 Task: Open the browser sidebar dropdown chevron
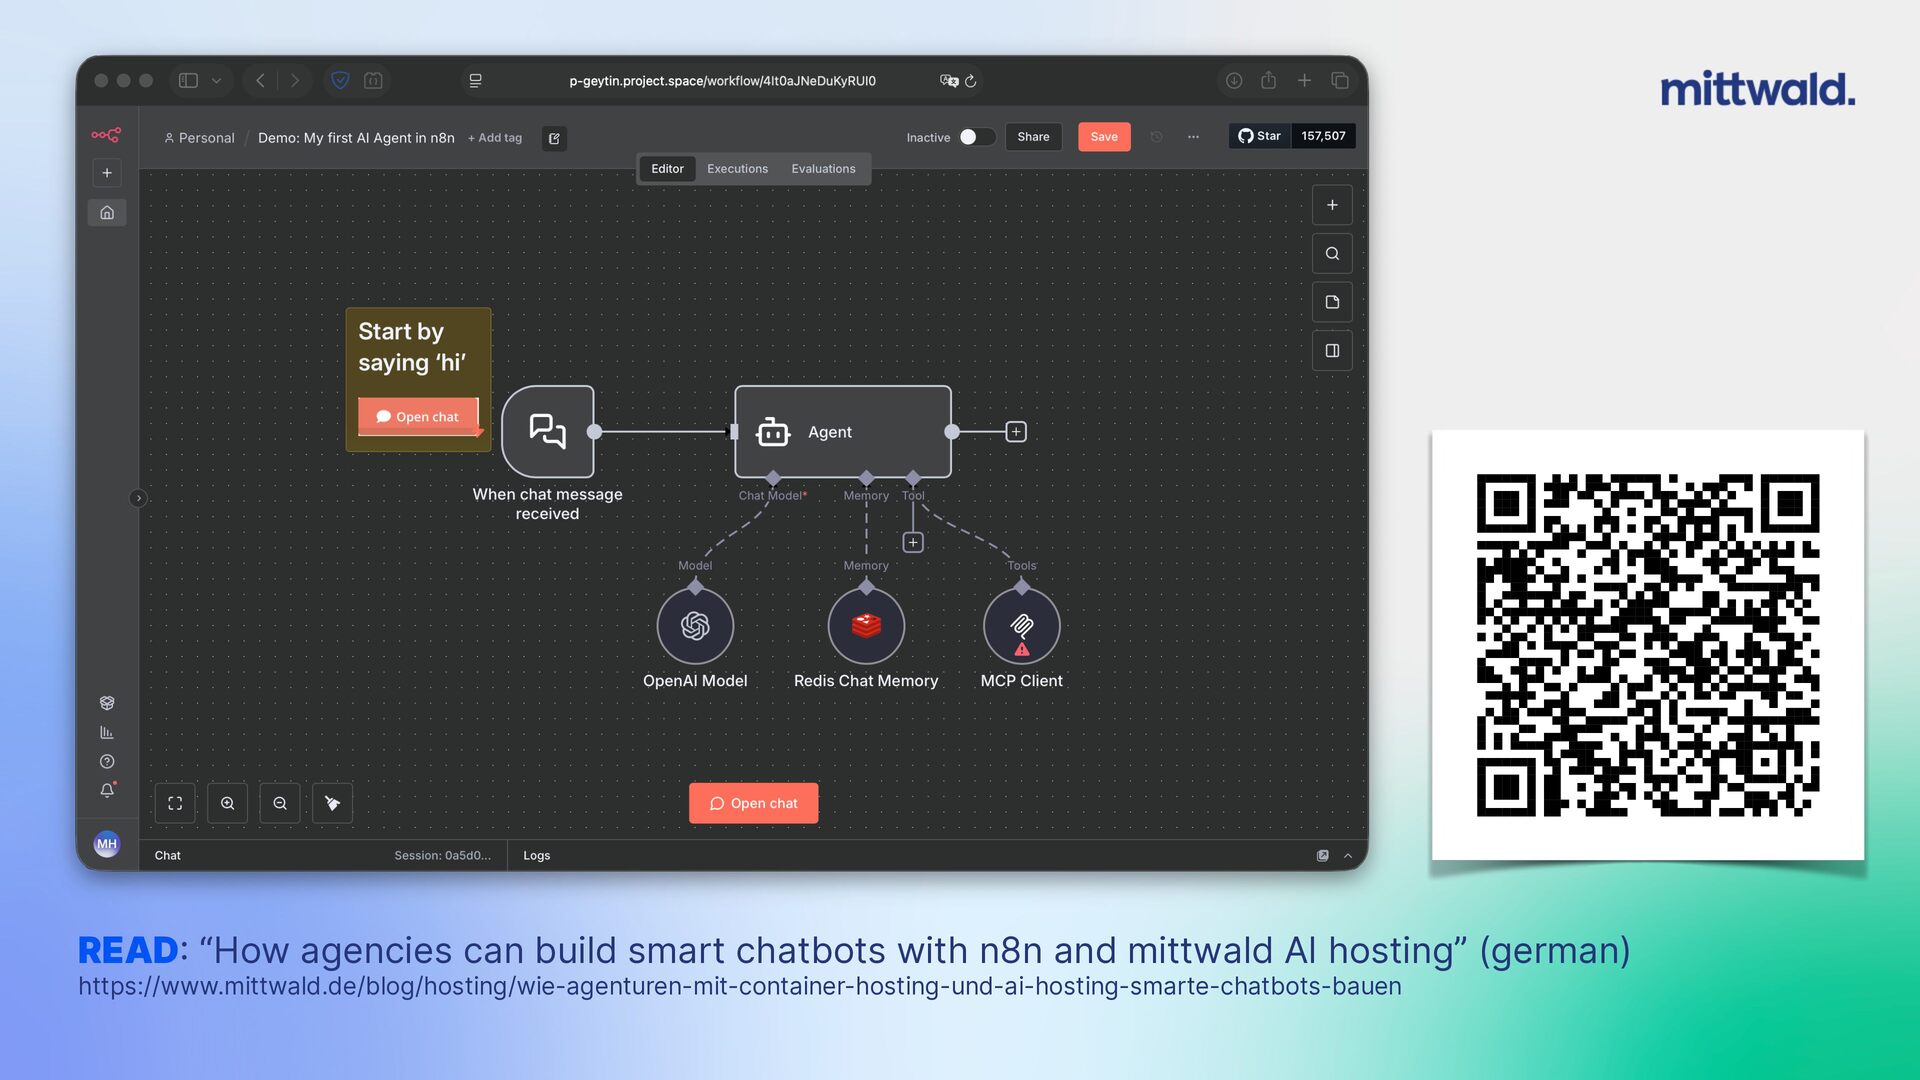[216, 81]
